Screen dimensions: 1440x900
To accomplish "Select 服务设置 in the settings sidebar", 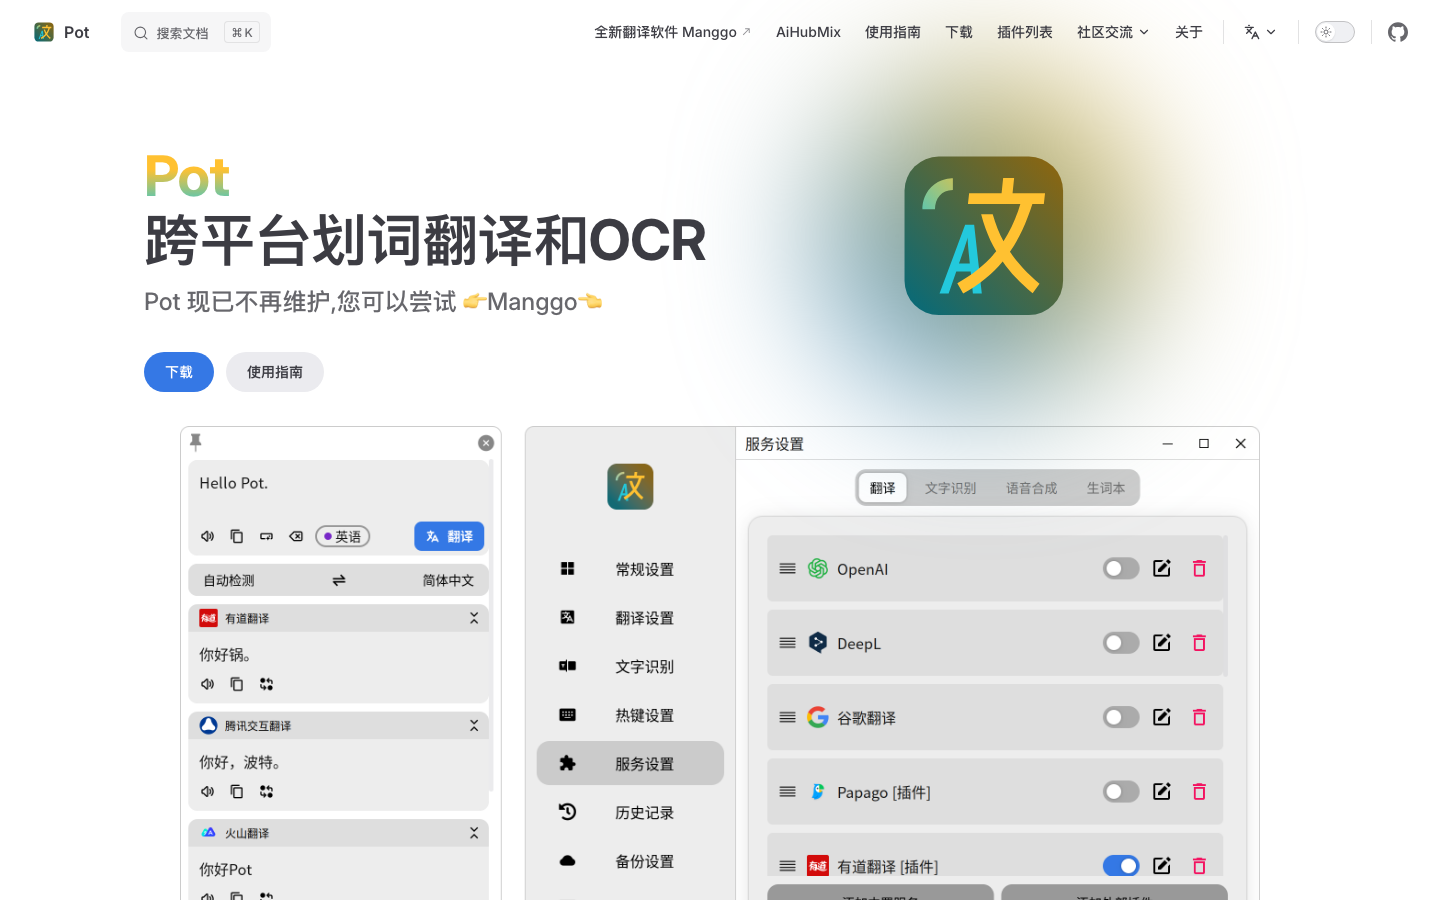I will point(630,763).
